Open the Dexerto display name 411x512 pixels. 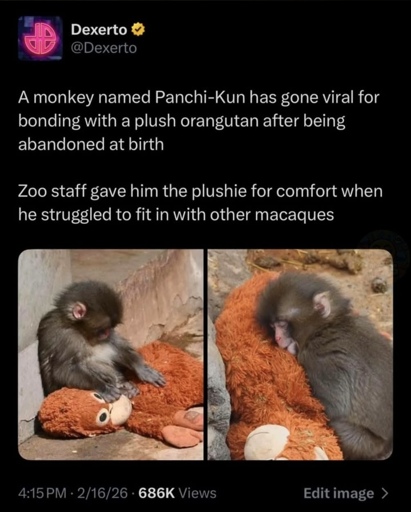point(99,30)
